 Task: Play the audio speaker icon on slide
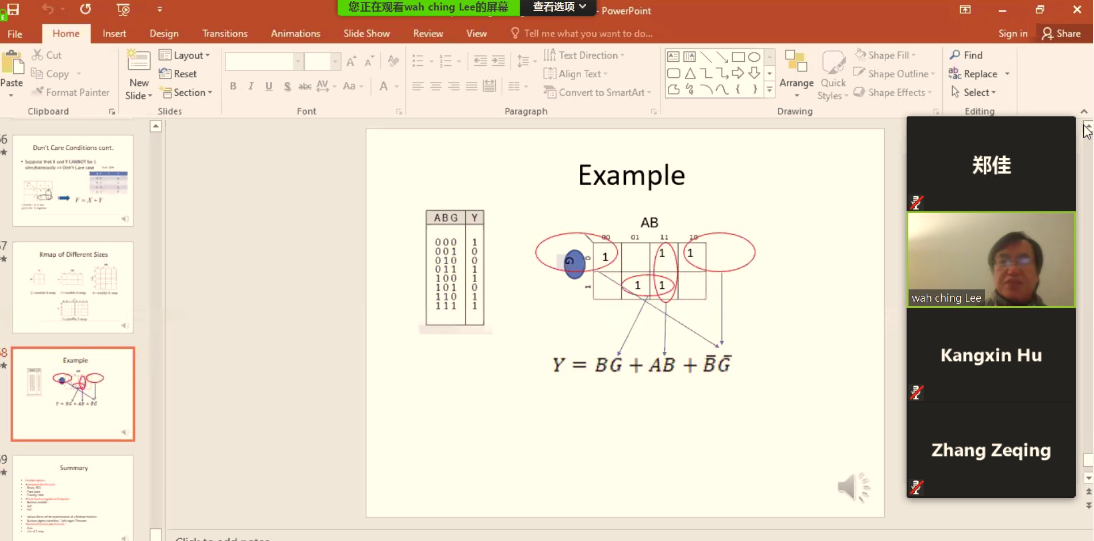(x=853, y=488)
